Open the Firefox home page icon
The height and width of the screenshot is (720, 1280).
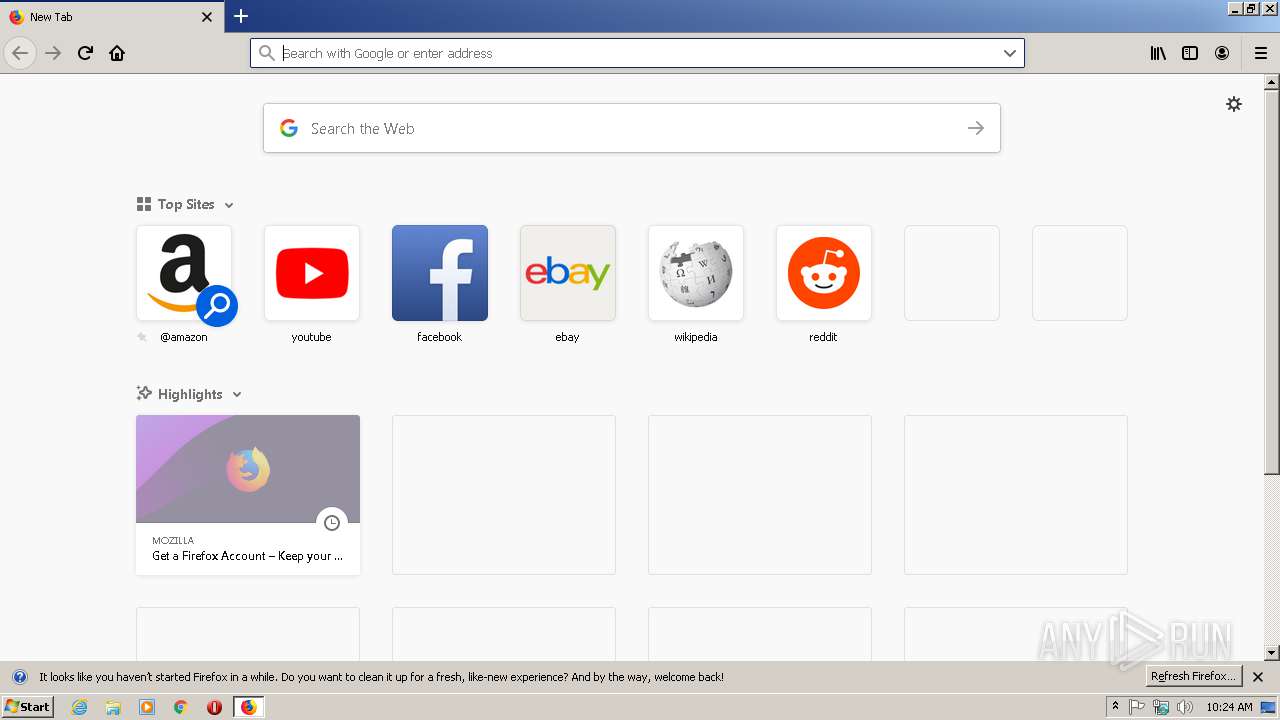coord(117,53)
